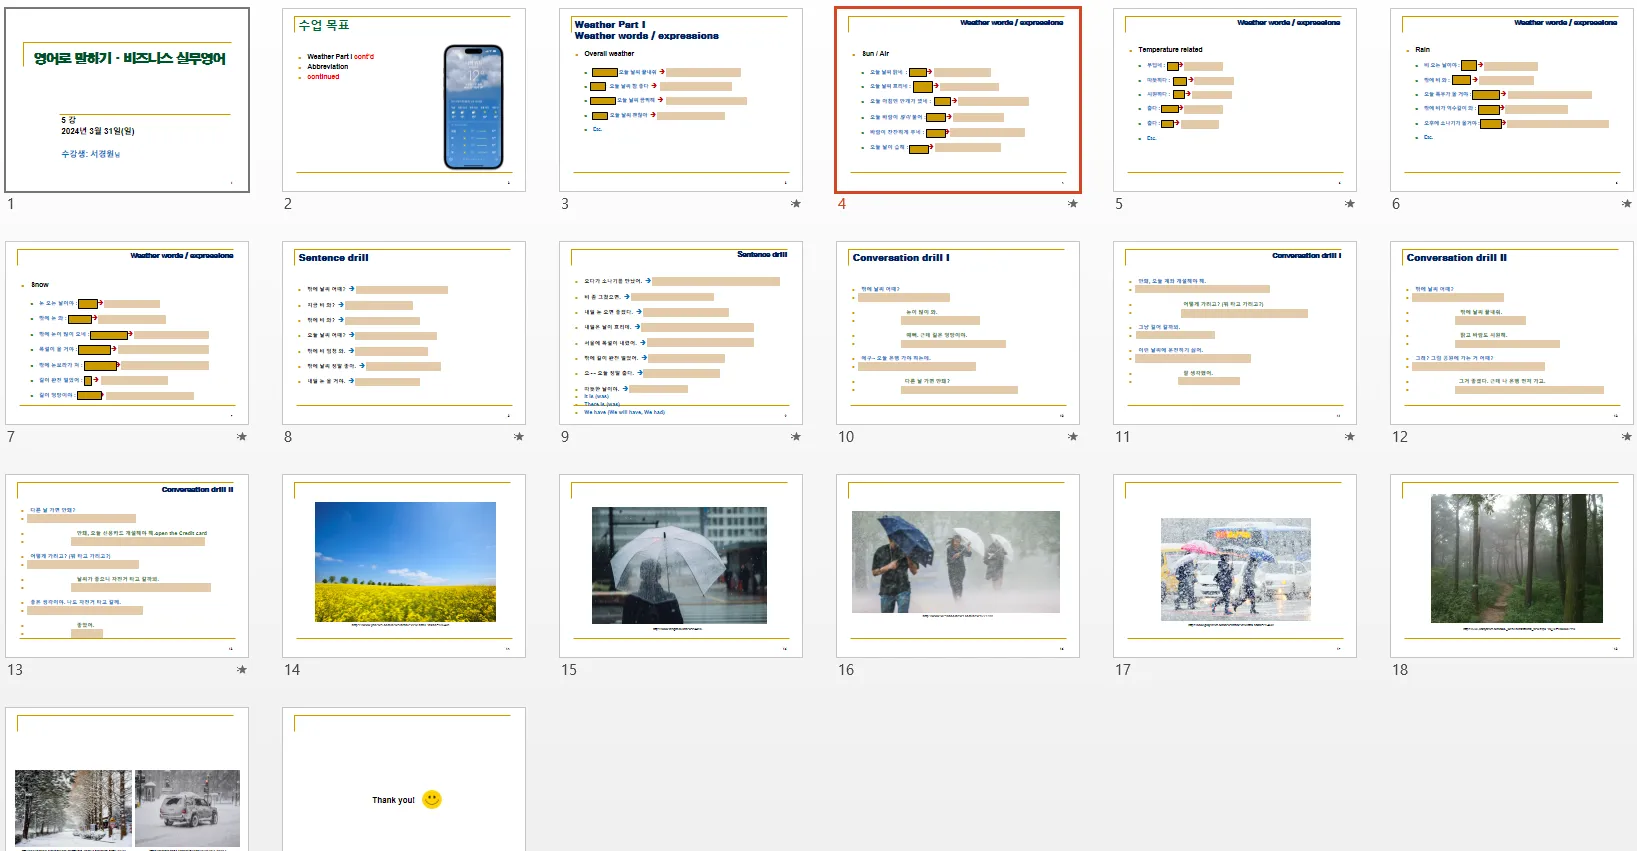Select the Thank you smiley slide
This screenshot has height=851, width=1637.
[x=404, y=780]
